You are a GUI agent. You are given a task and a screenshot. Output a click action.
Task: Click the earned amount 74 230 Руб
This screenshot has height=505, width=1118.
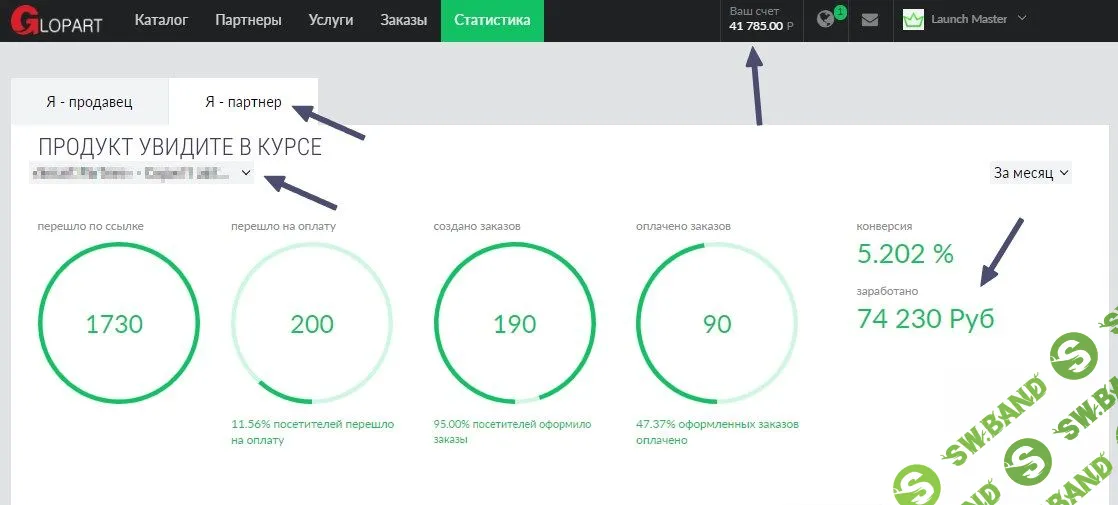[x=925, y=319]
